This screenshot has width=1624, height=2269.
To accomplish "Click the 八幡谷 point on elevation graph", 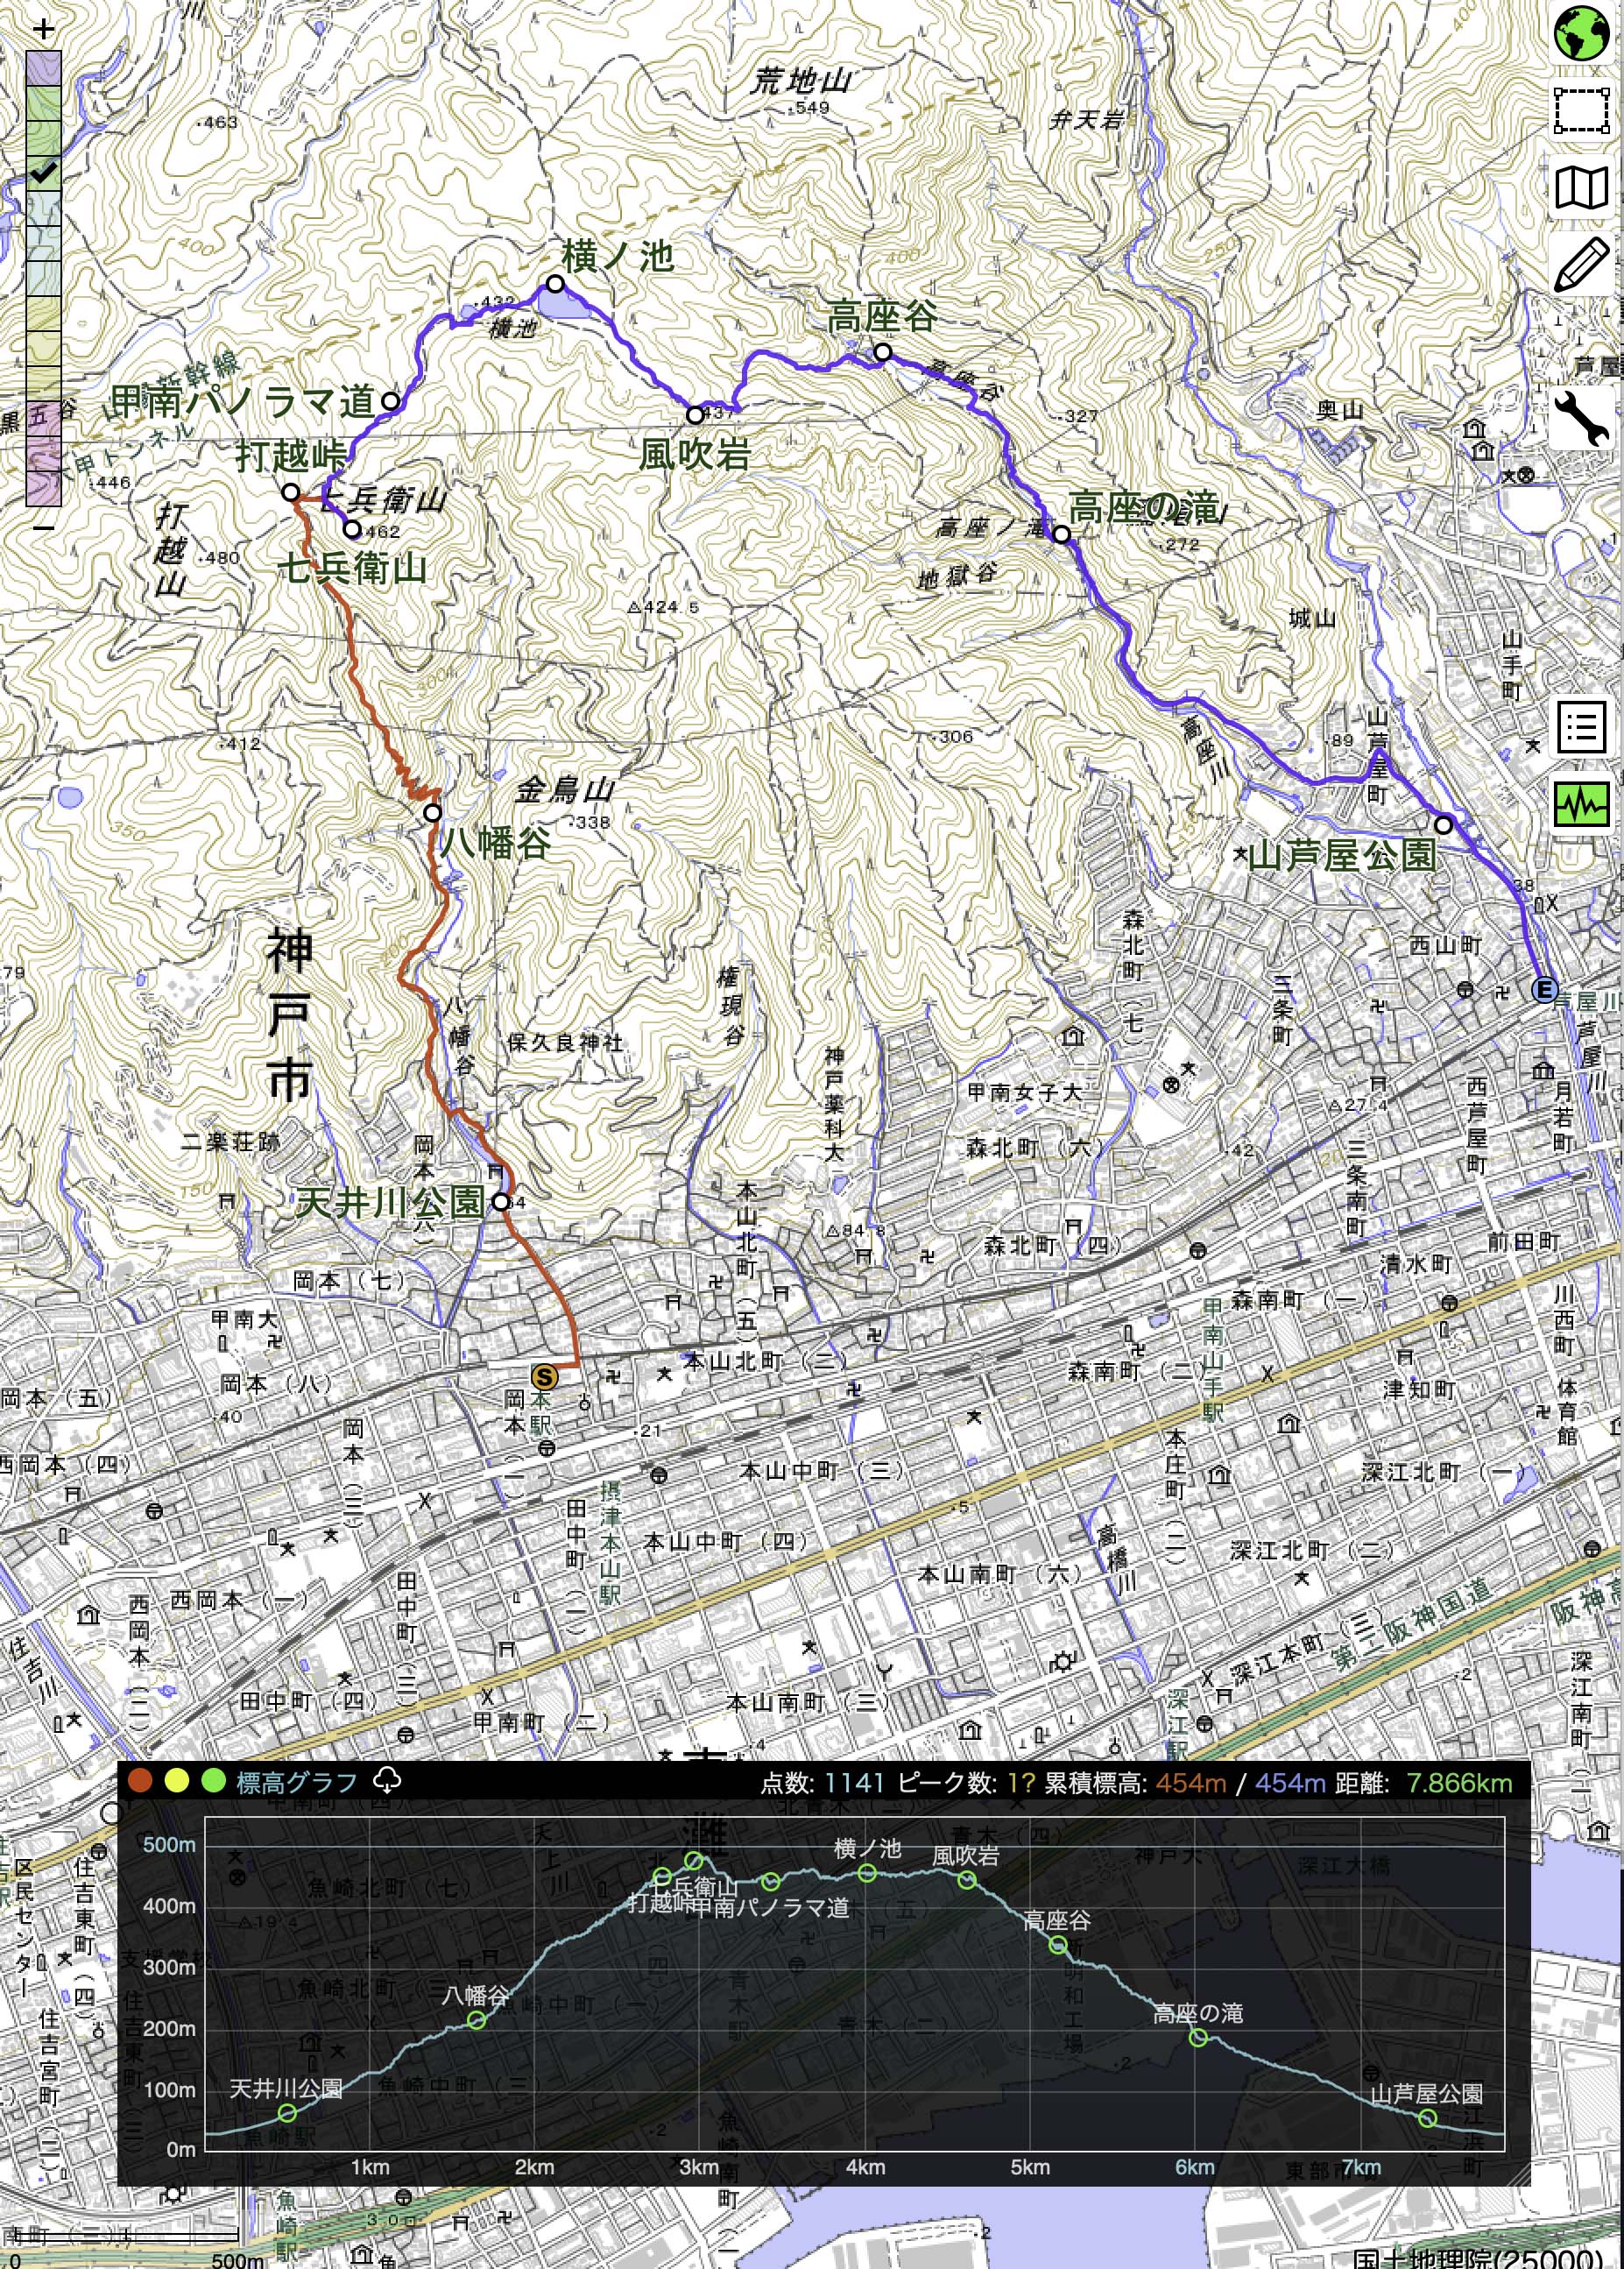I will point(477,2020).
